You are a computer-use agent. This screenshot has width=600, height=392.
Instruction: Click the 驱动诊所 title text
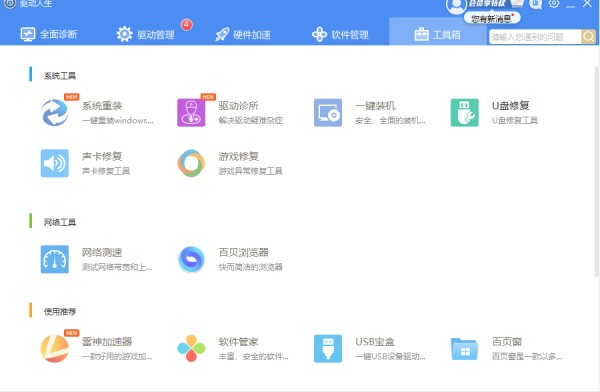pos(238,106)
